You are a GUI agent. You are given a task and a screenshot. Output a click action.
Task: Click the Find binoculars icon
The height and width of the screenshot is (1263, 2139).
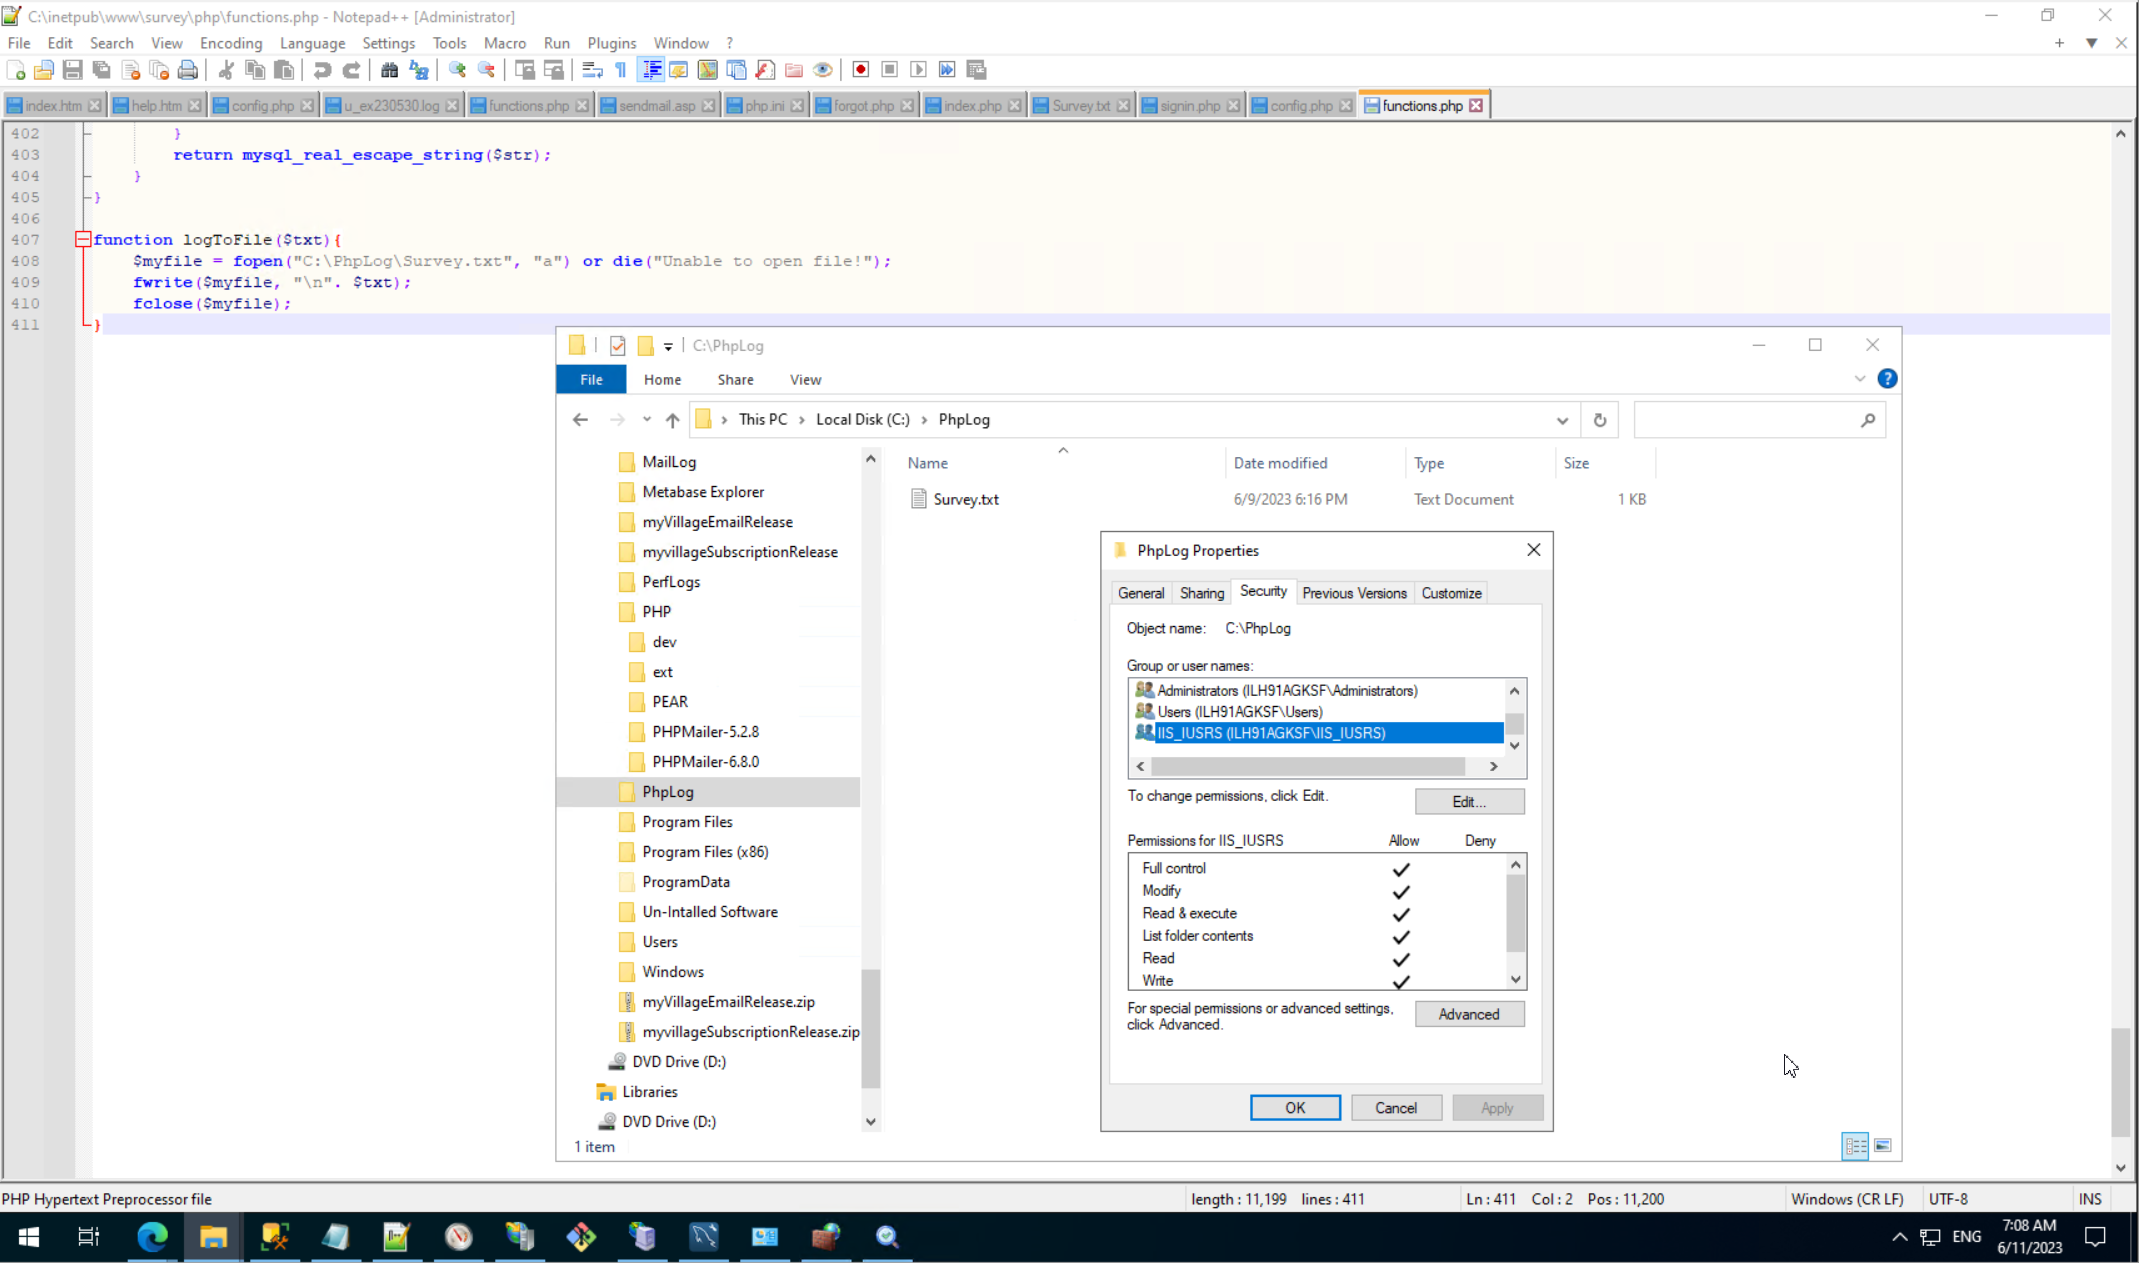(x=389, y=70)
